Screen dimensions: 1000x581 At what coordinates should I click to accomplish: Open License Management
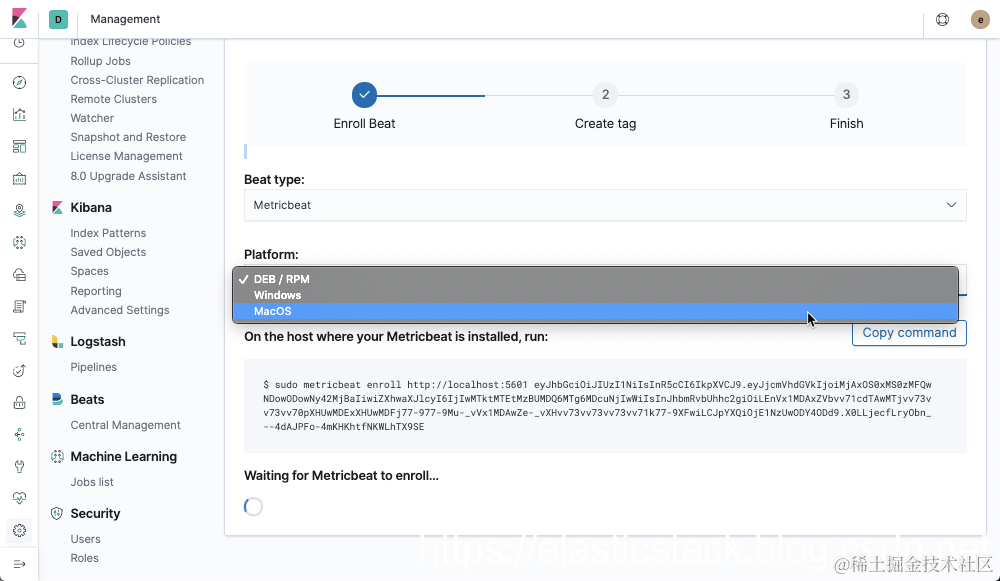click(126, 157)
